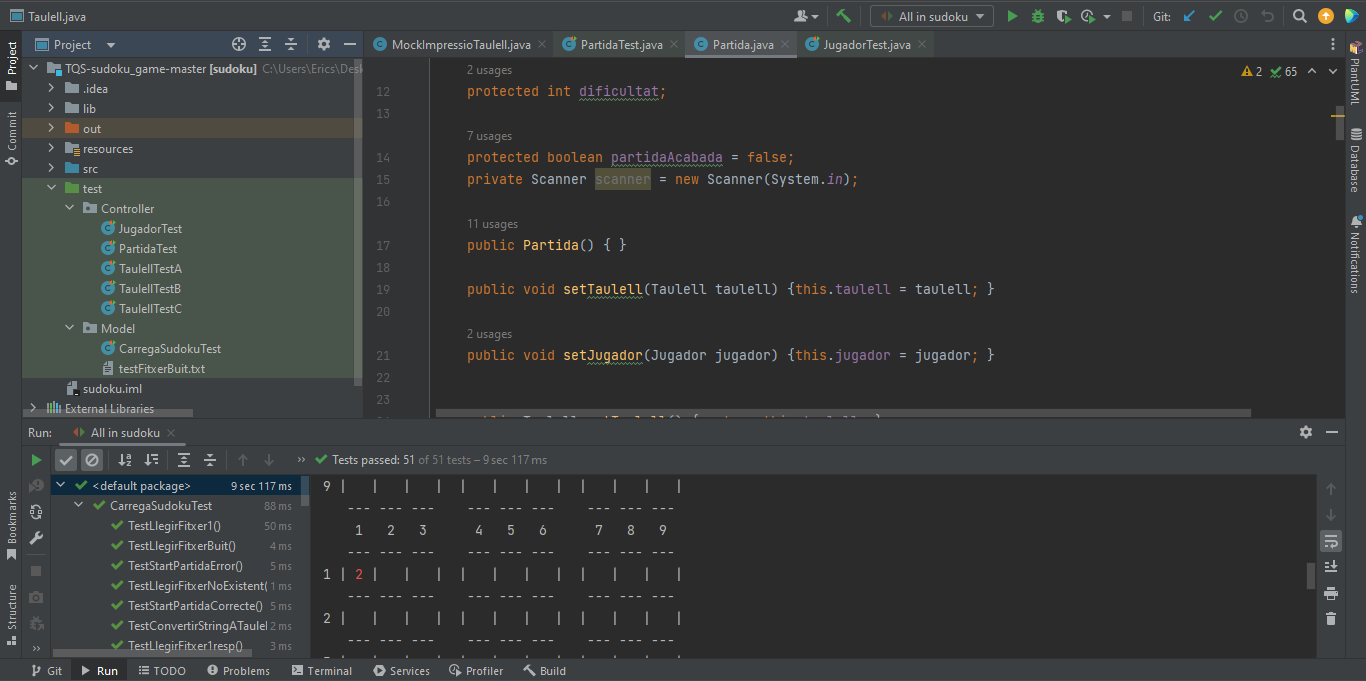Toggle show passed tests filter

click(x=66, y=460)
